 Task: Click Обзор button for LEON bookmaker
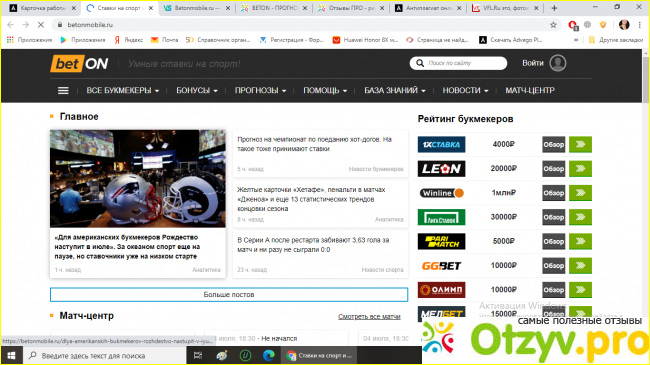(x=553, y=169)
